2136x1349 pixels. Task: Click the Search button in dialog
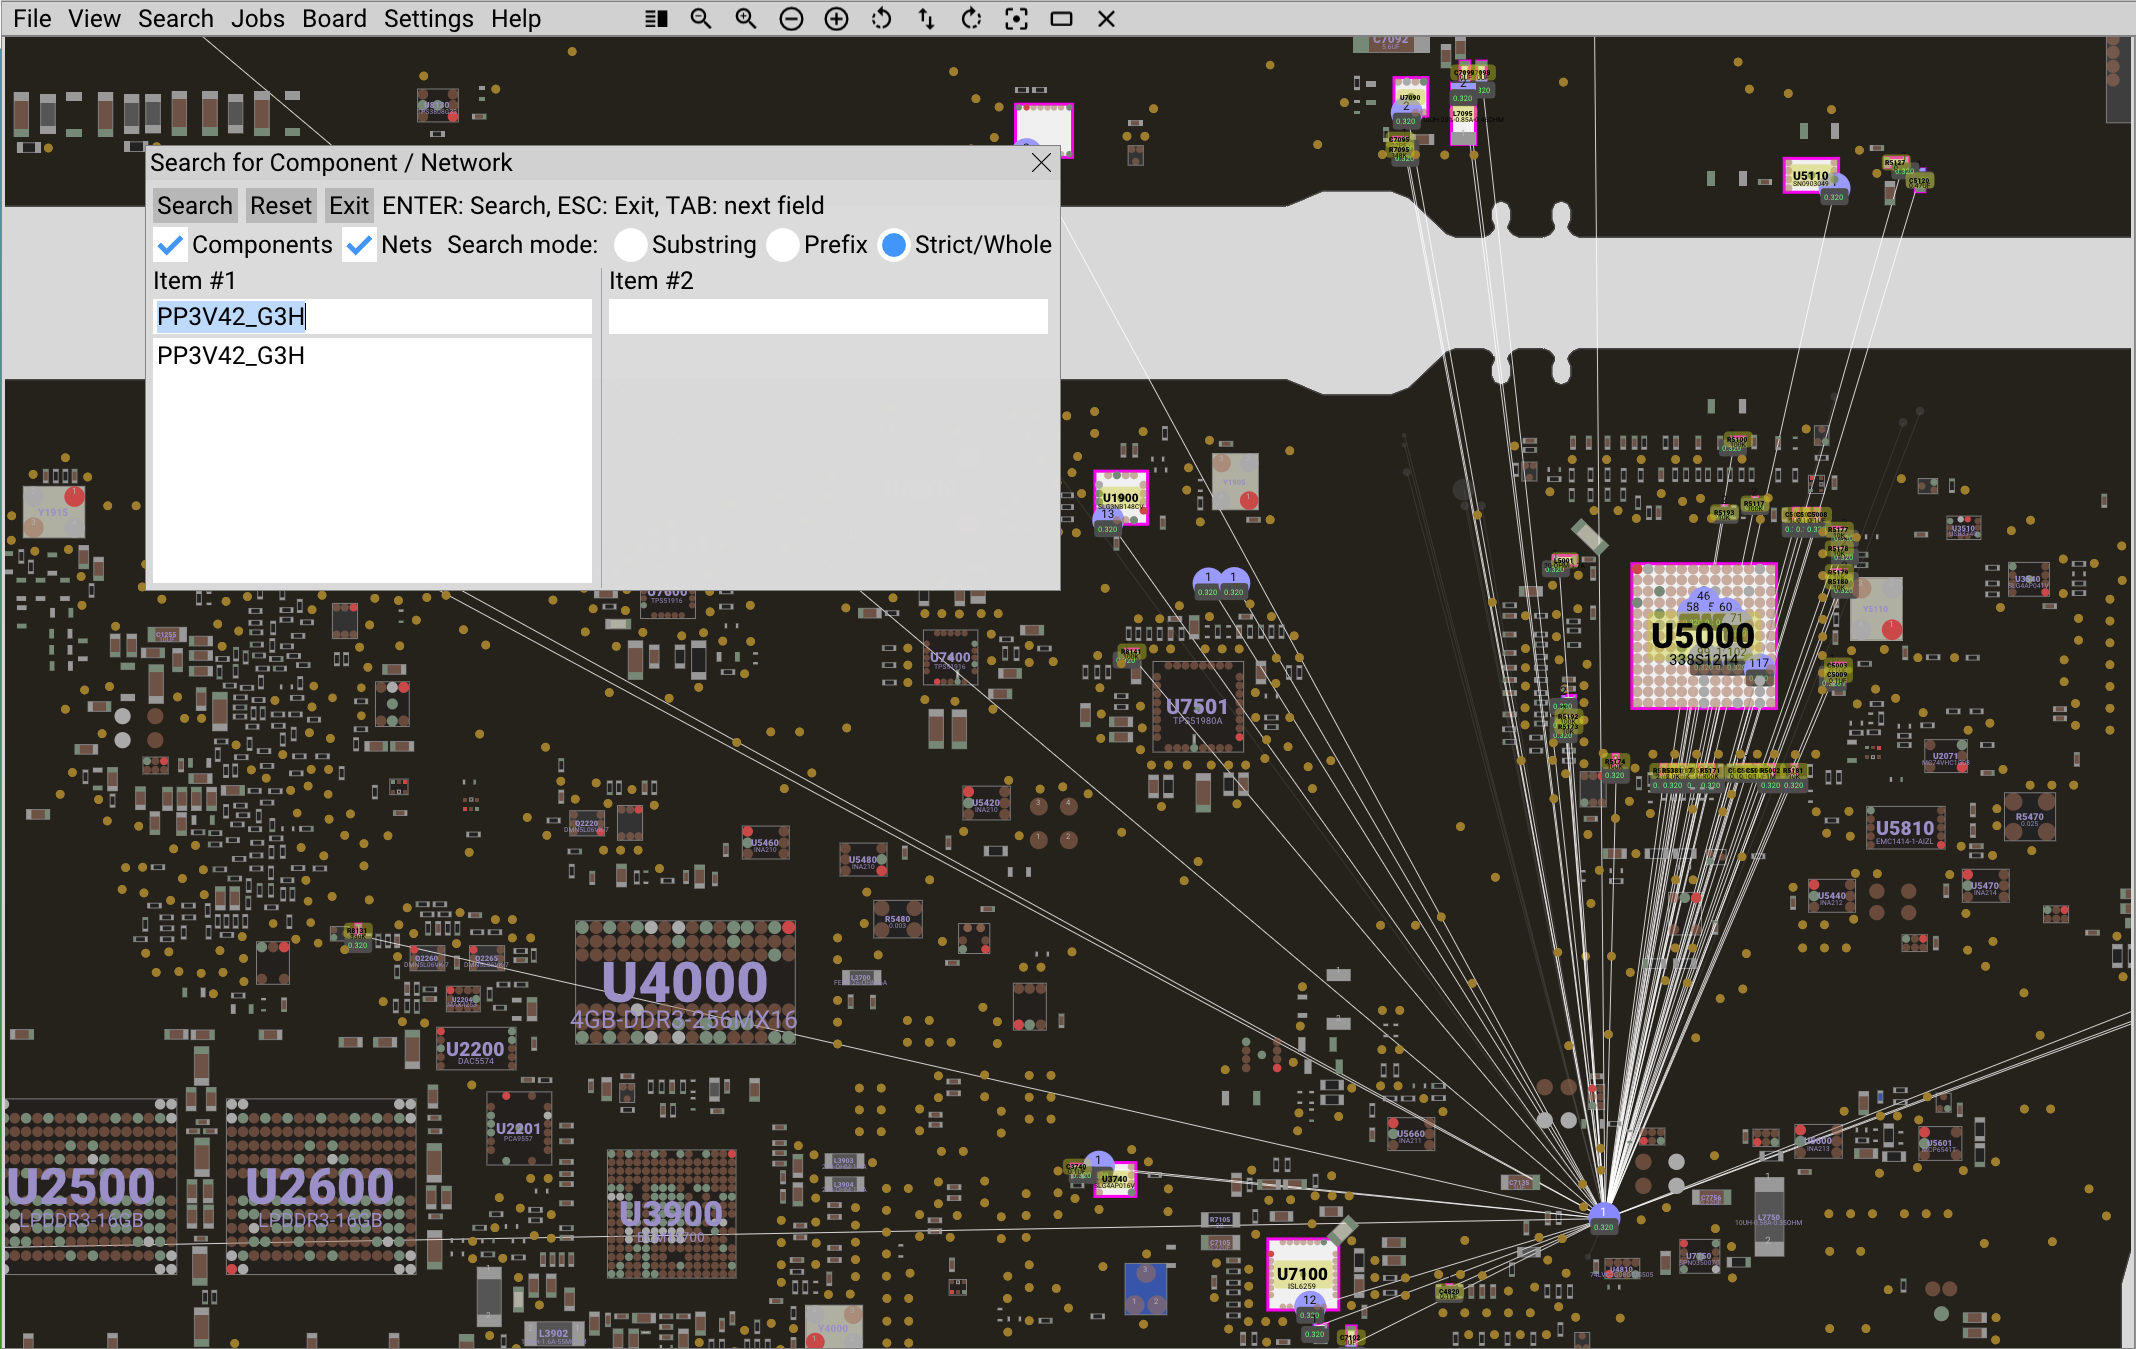(x=191, y=204)
